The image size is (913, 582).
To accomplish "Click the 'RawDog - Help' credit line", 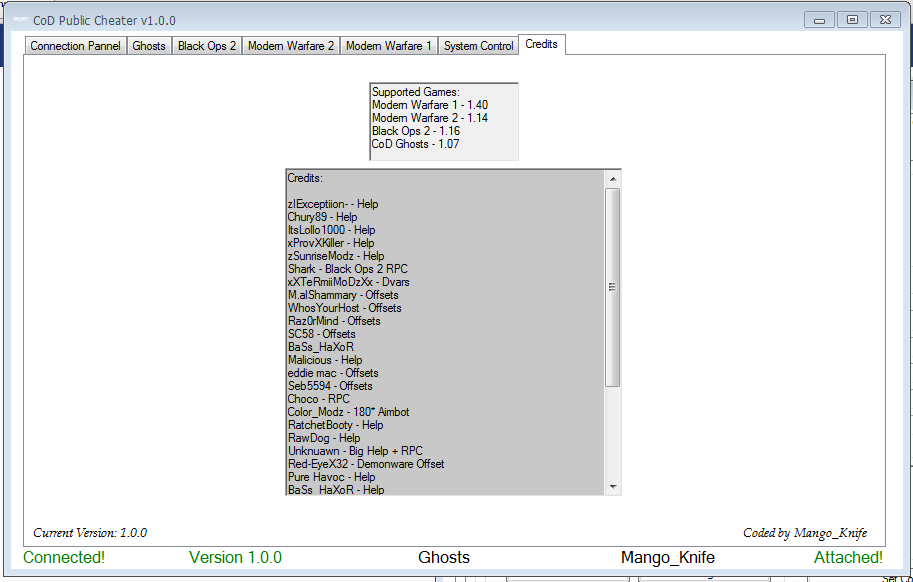I will coord(324,438).
